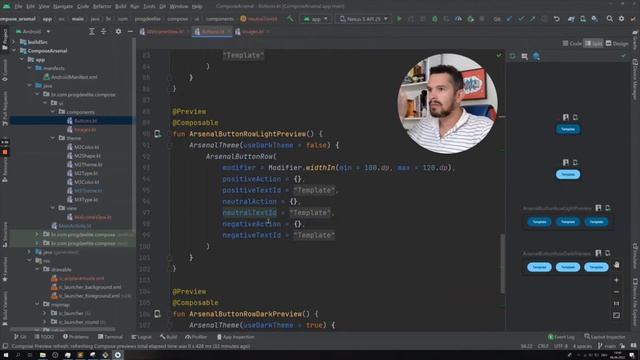This screenshot has width=640, height=360.
Task: Expand the ic_launcher mipmap node
Action: pos(45,313)
